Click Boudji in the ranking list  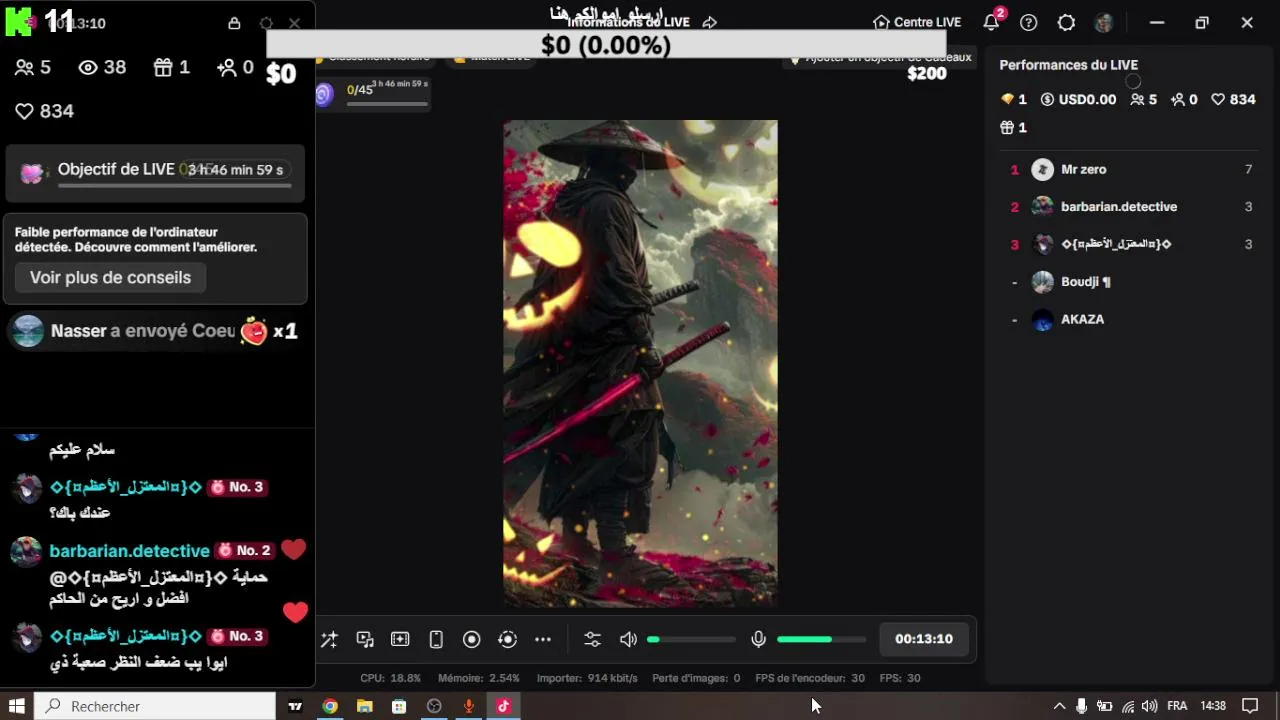[x=1085, y=282]
